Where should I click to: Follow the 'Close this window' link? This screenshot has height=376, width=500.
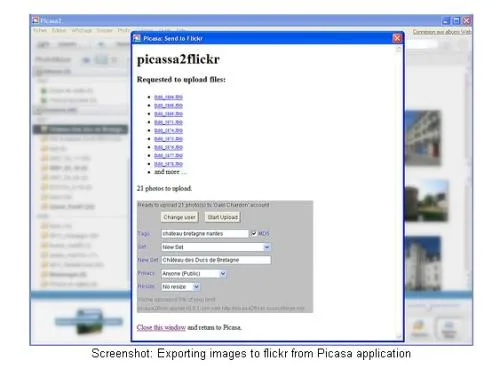tap(161, 327)
